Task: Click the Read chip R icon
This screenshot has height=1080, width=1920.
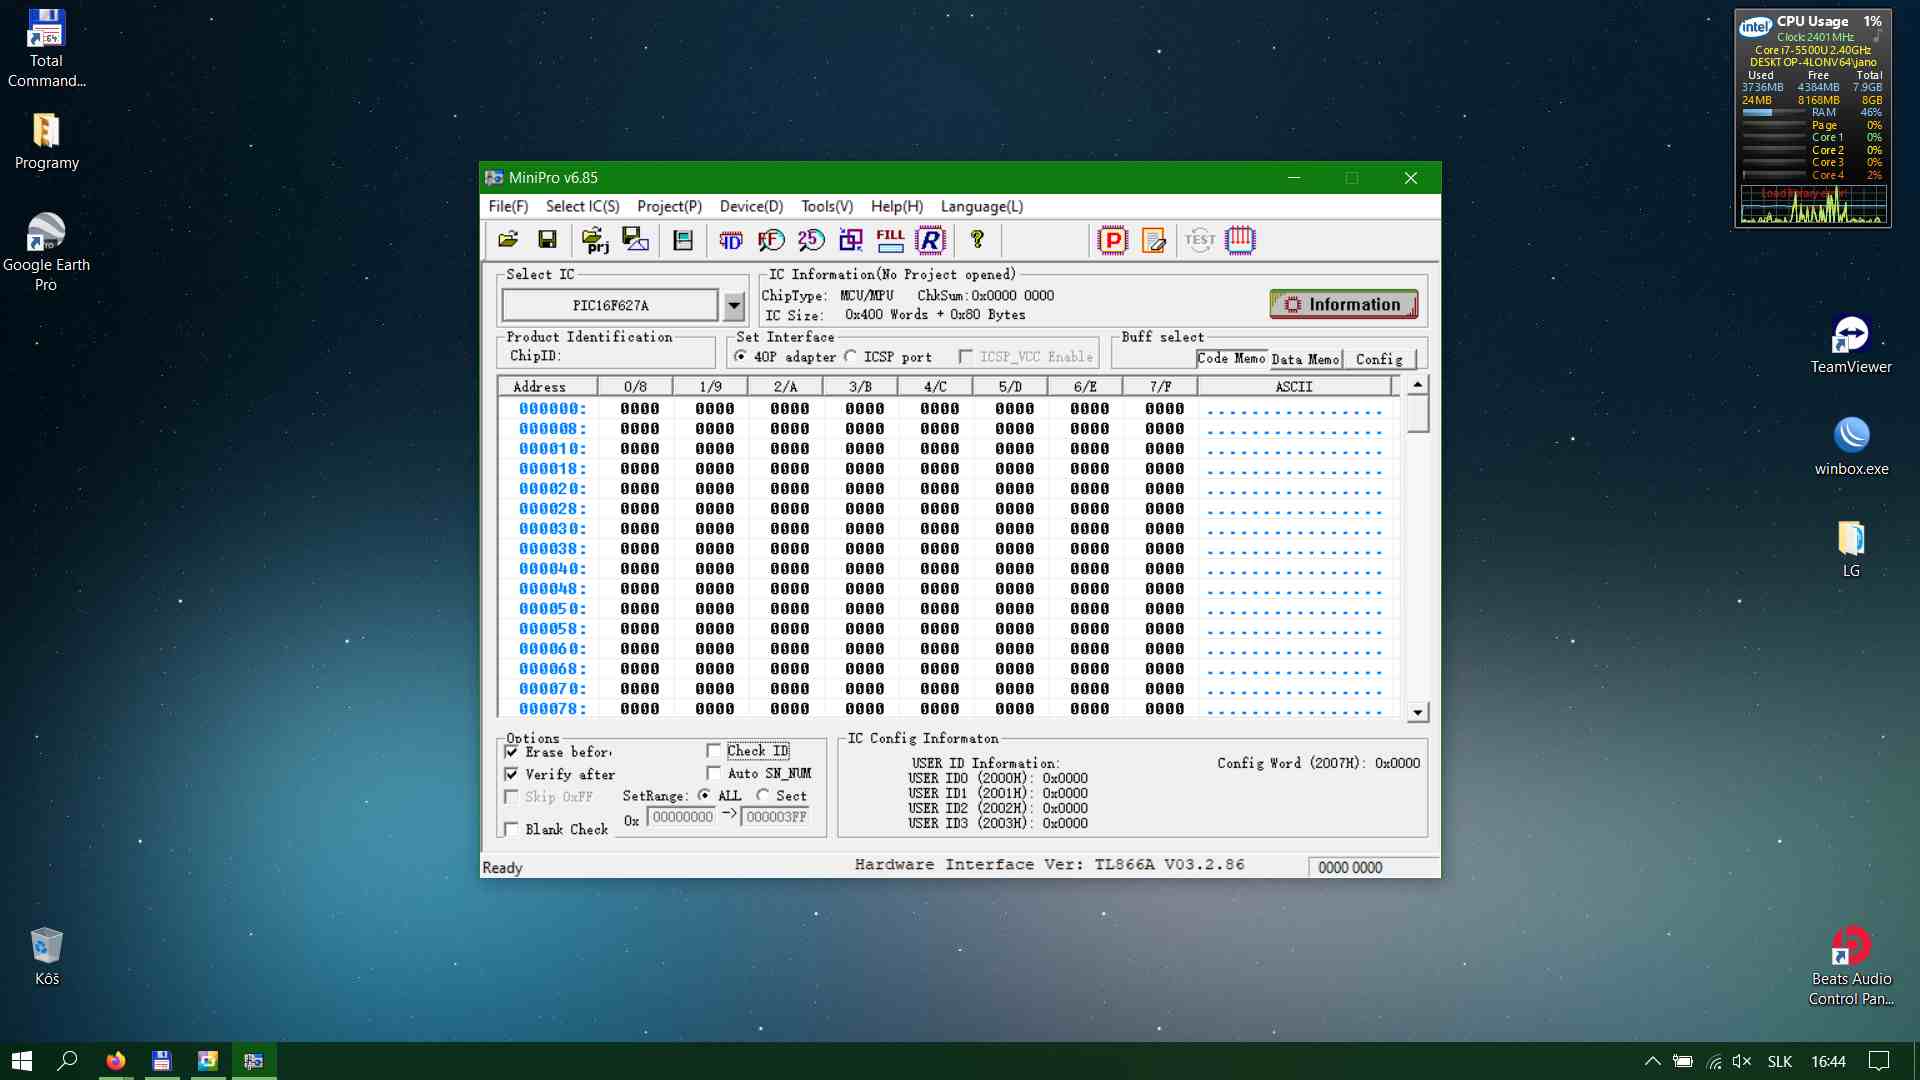Action: point(930,240)
